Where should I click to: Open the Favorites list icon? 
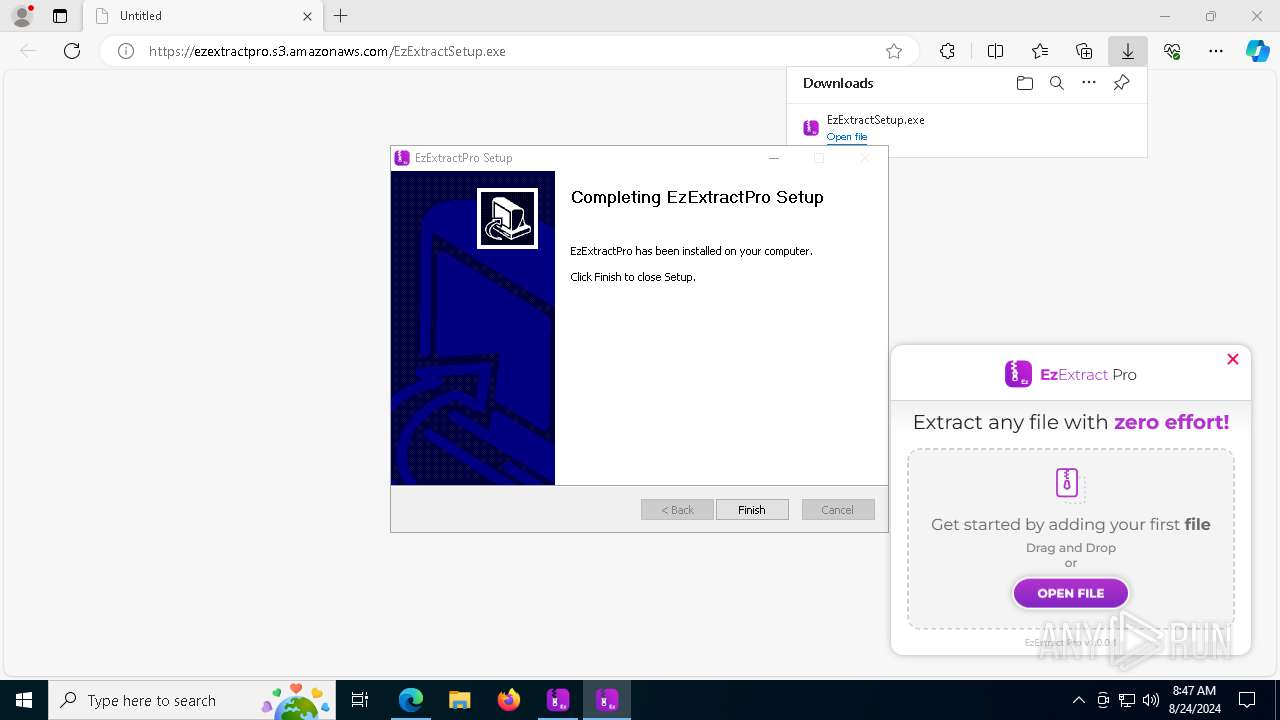[x=1040, y=51]
